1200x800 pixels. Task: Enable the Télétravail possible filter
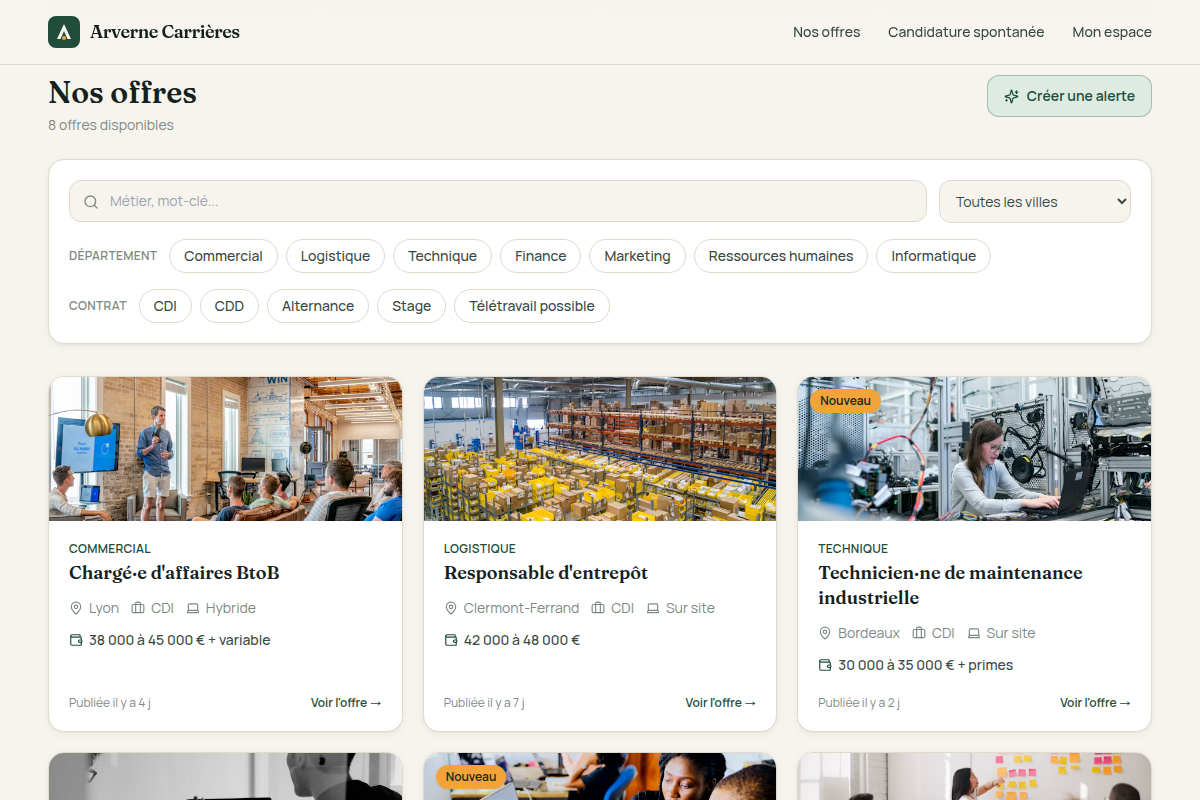[x=532, y=306]
